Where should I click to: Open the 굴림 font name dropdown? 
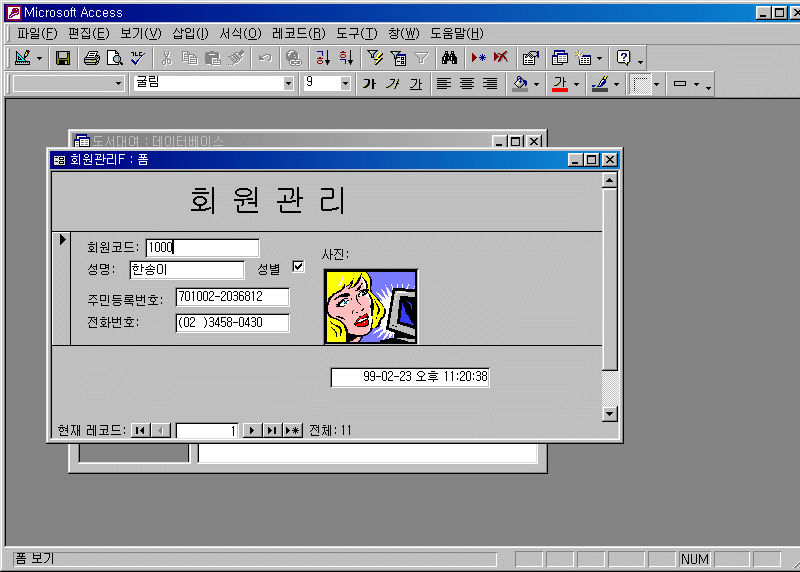pos(289,84)
